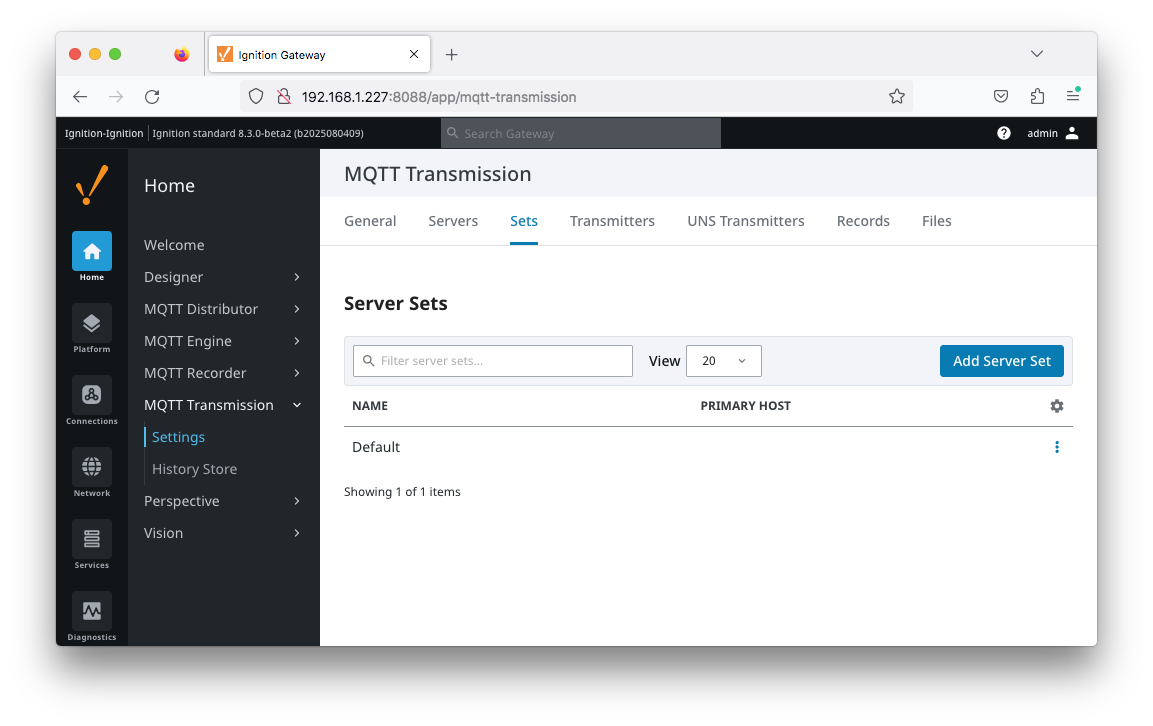Focus the Search Gateway field
The width and height of the screenshot is (1153, 726).
(x=581, y=133)
